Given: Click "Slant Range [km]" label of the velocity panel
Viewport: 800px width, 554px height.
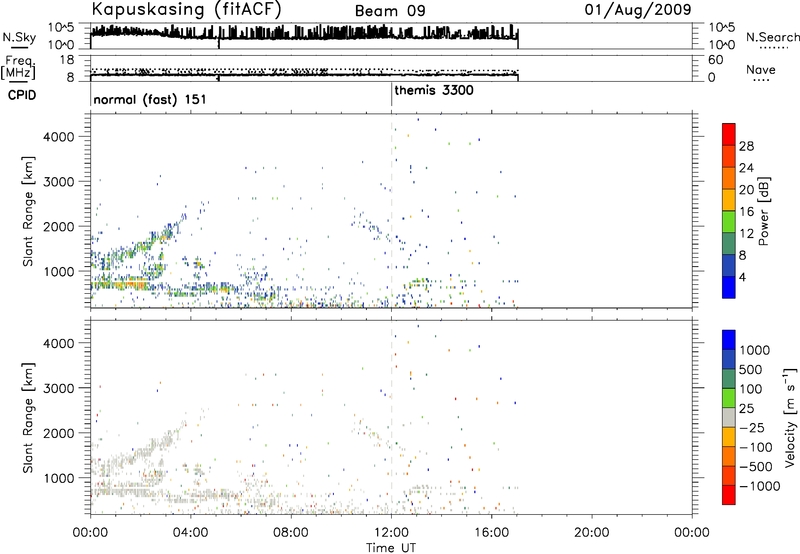Looking at the screenshot, I should point(28,417).
